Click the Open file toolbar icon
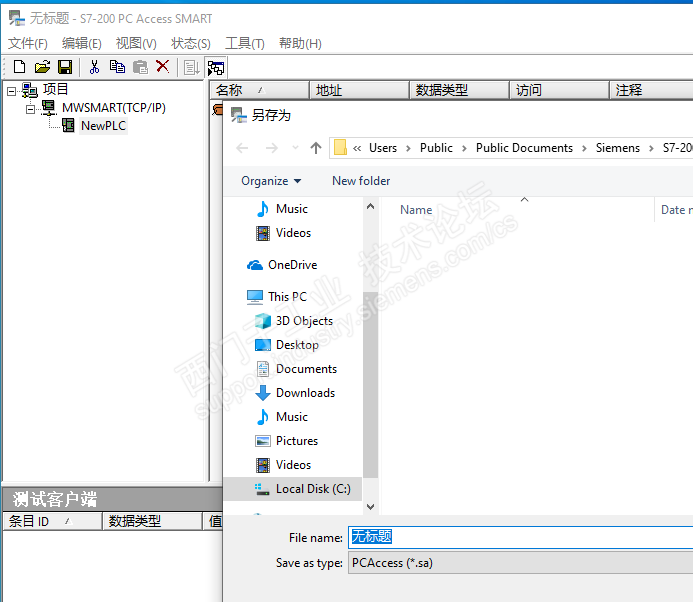Screen dimensions: 693x602 click(x=42, y=67)
